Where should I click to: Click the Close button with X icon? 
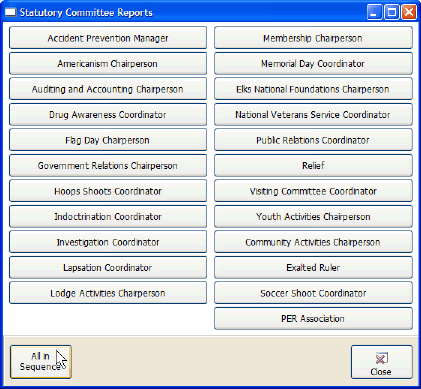pos(381,362)
